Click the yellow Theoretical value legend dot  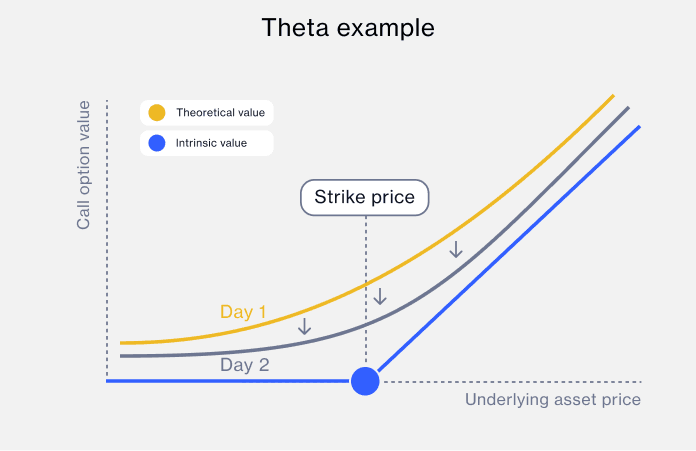point(156,112)
